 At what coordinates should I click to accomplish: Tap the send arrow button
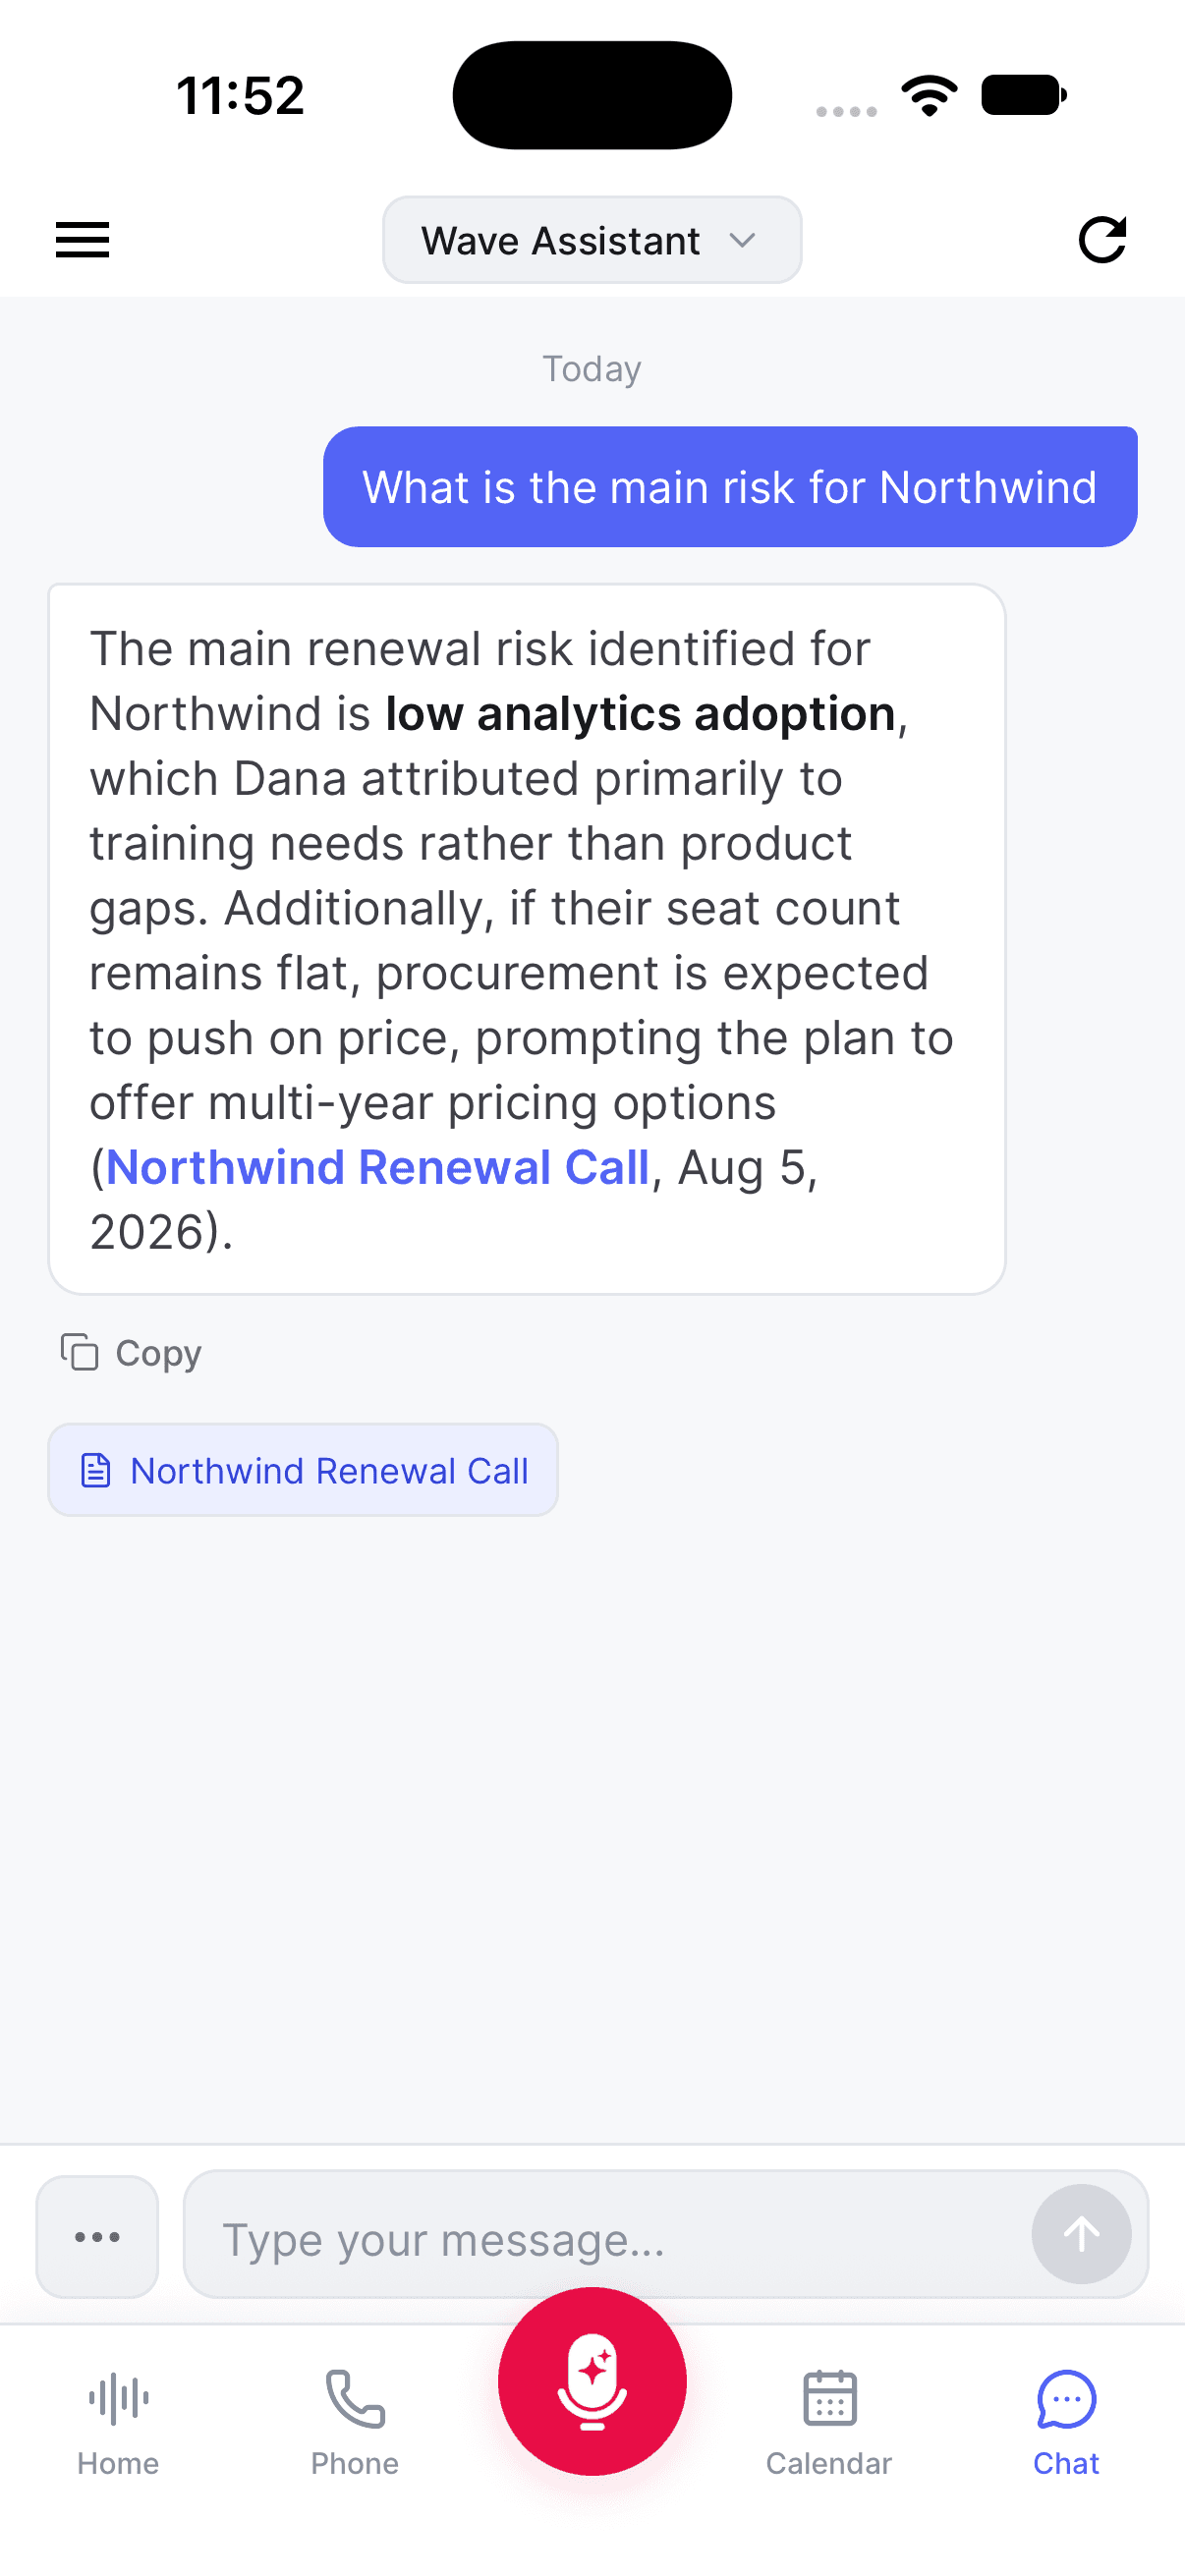pos(1081,2234)
